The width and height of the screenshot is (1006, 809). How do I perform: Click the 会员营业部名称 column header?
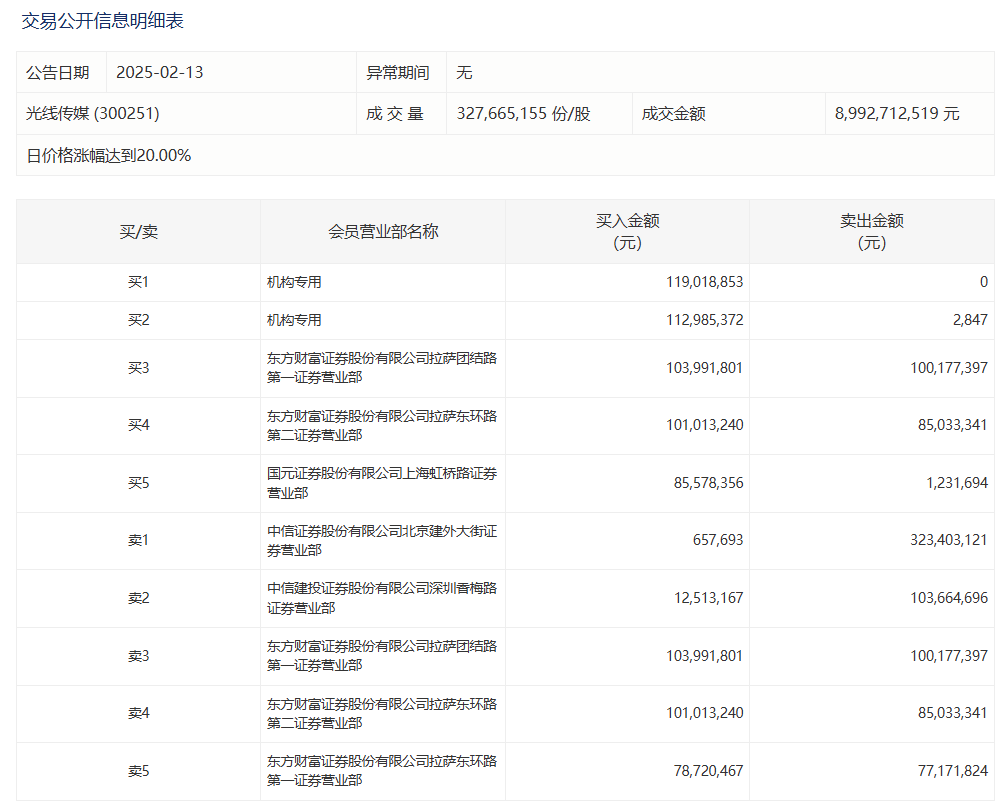[x=383, y=232]
